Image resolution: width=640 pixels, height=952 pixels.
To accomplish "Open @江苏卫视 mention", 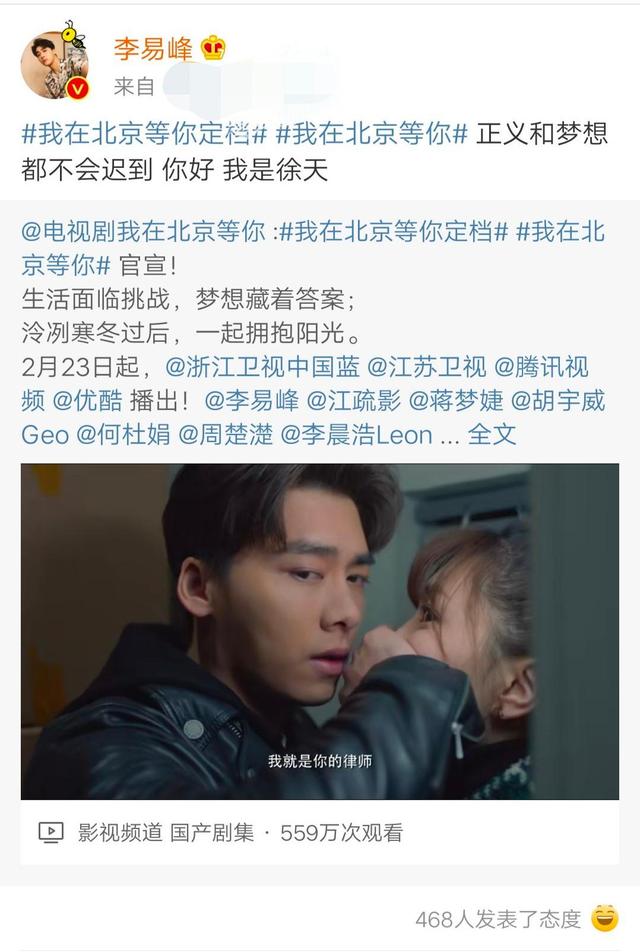I will [x=427, y=367].
